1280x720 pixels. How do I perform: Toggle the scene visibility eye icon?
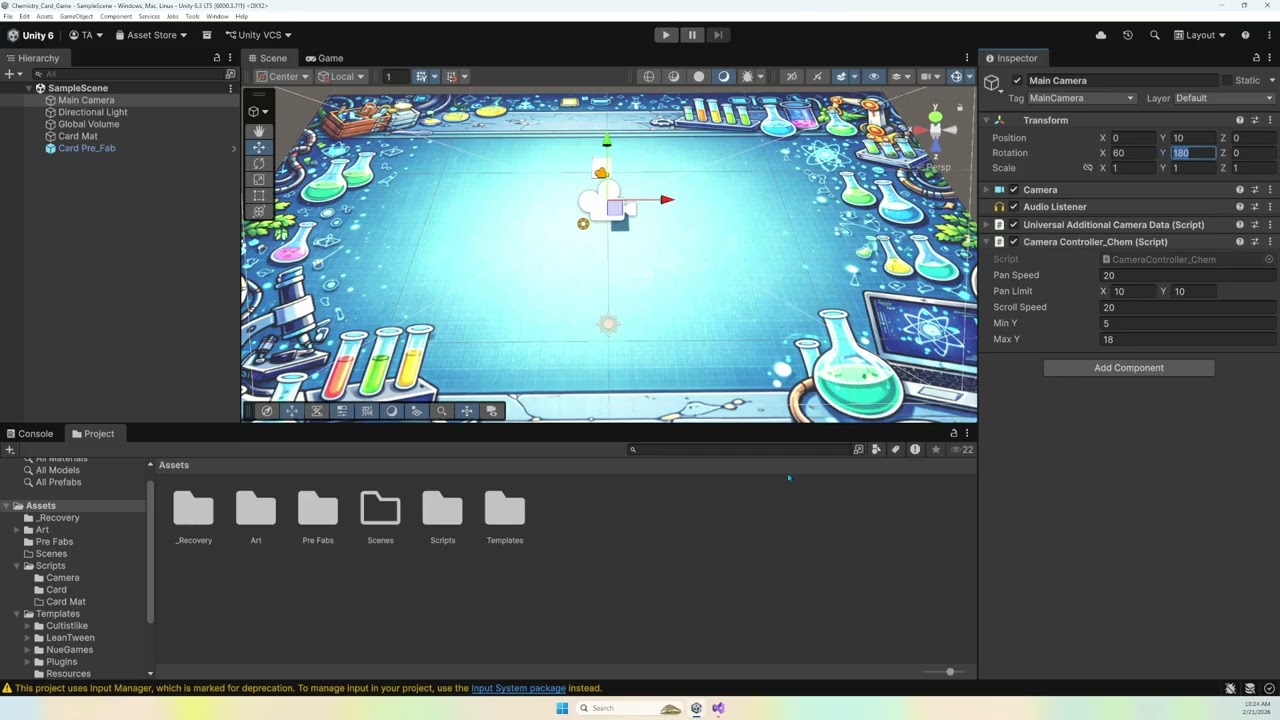[x=874, y=77]
